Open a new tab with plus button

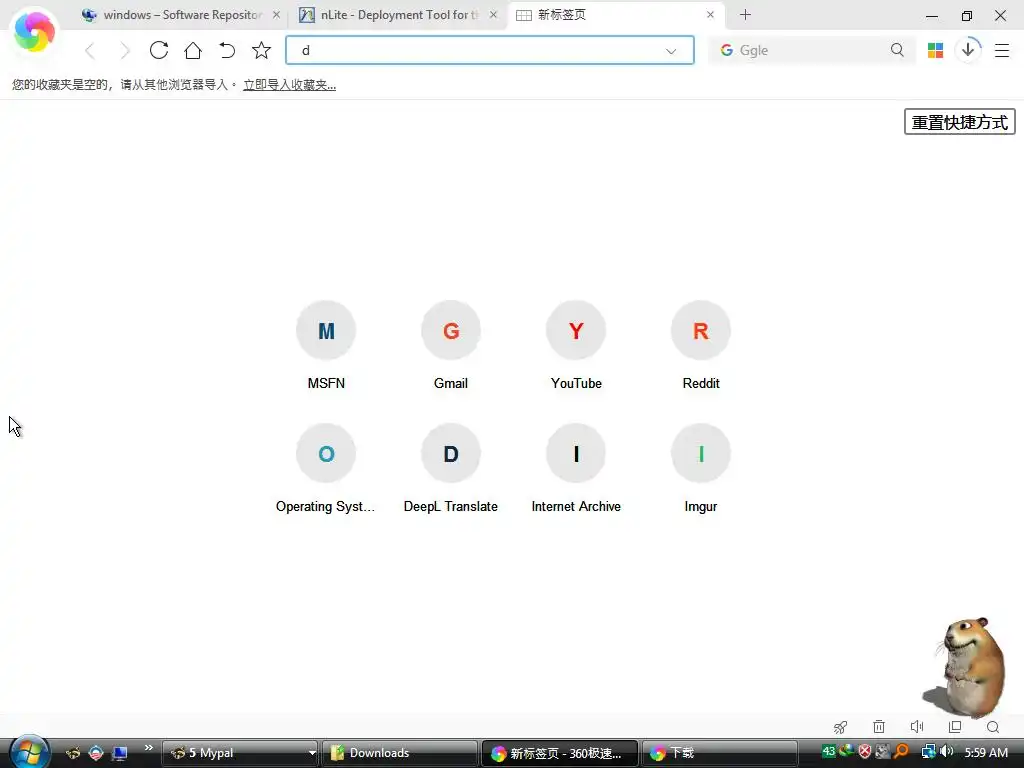point(745,14)
